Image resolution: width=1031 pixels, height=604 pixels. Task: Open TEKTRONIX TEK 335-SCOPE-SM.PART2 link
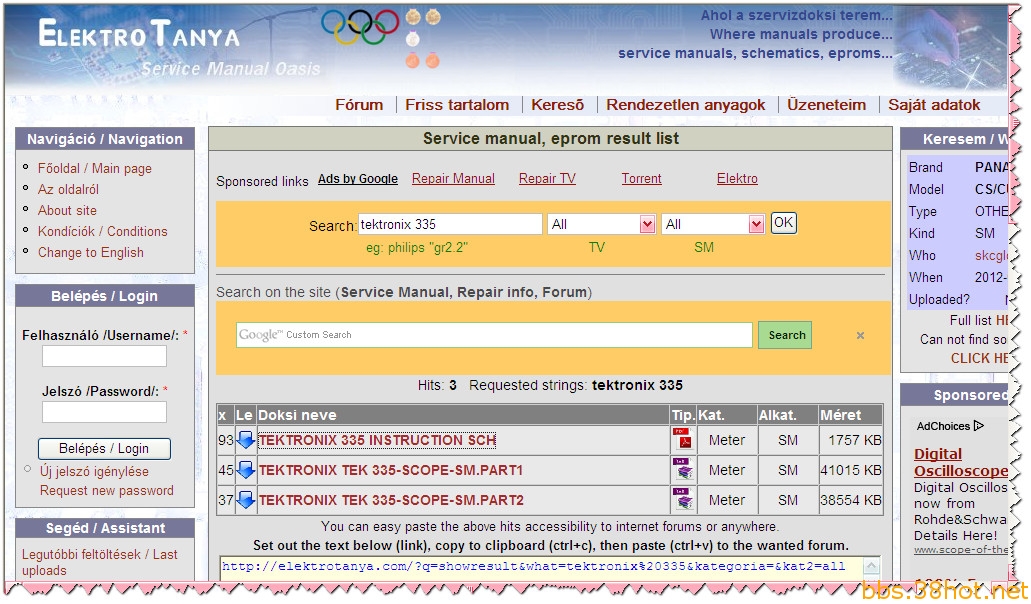[391, 500]
